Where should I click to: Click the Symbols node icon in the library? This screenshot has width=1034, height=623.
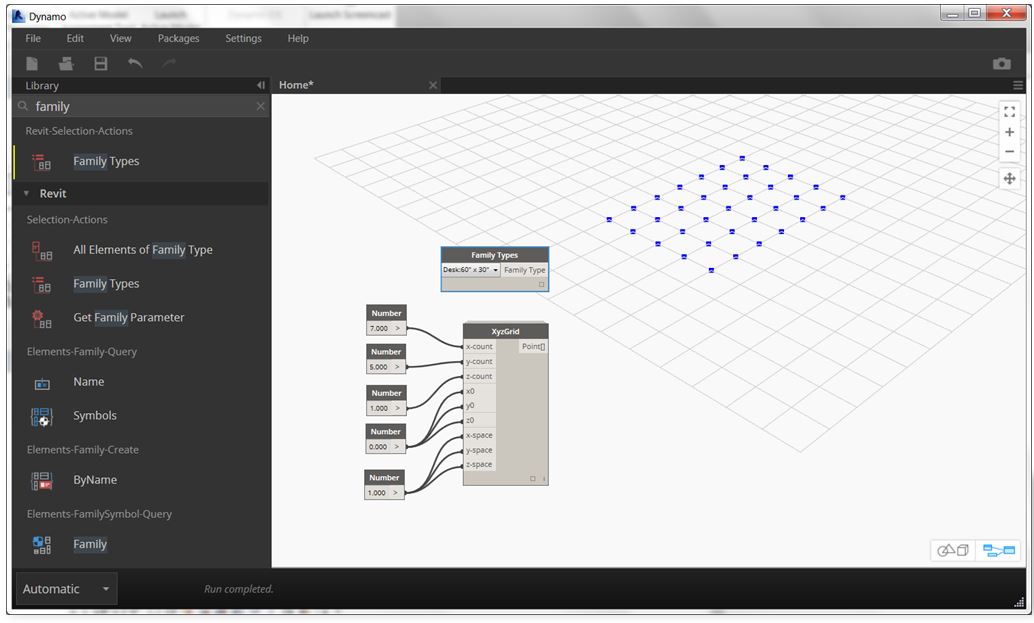(x=41, y=415)
